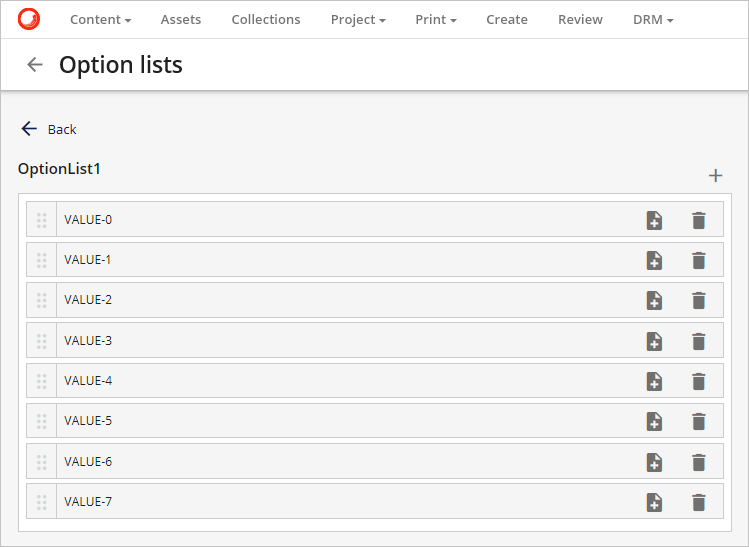The width and height of the screenshot is (749, 547).
Task: Click the Back link
Action: coord(49,129)
